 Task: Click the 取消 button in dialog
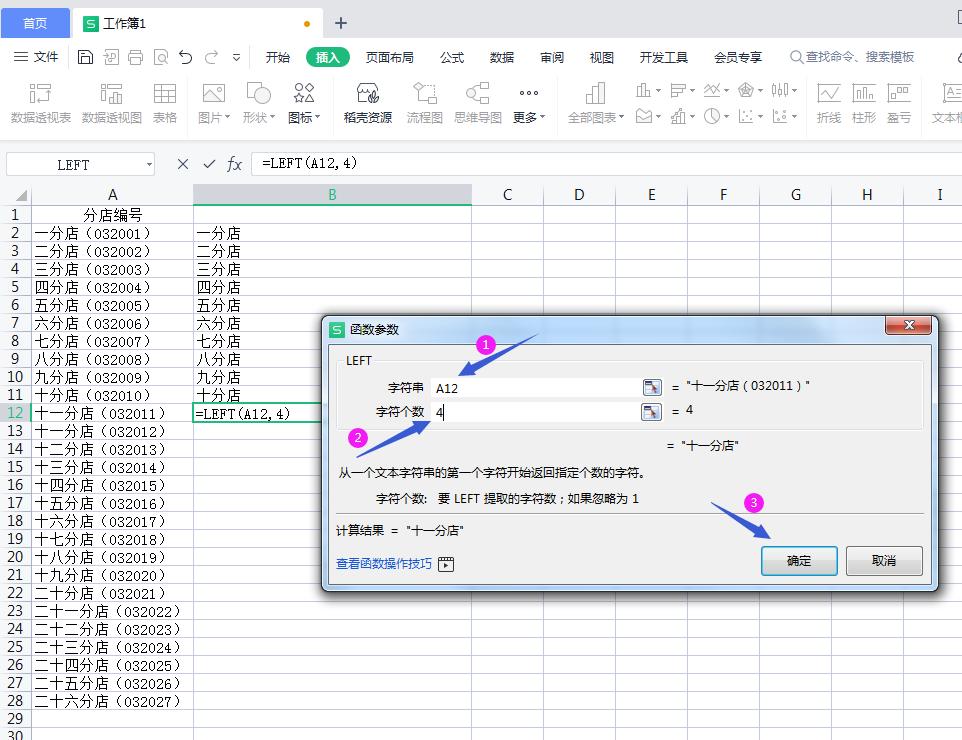click(883, 560)
